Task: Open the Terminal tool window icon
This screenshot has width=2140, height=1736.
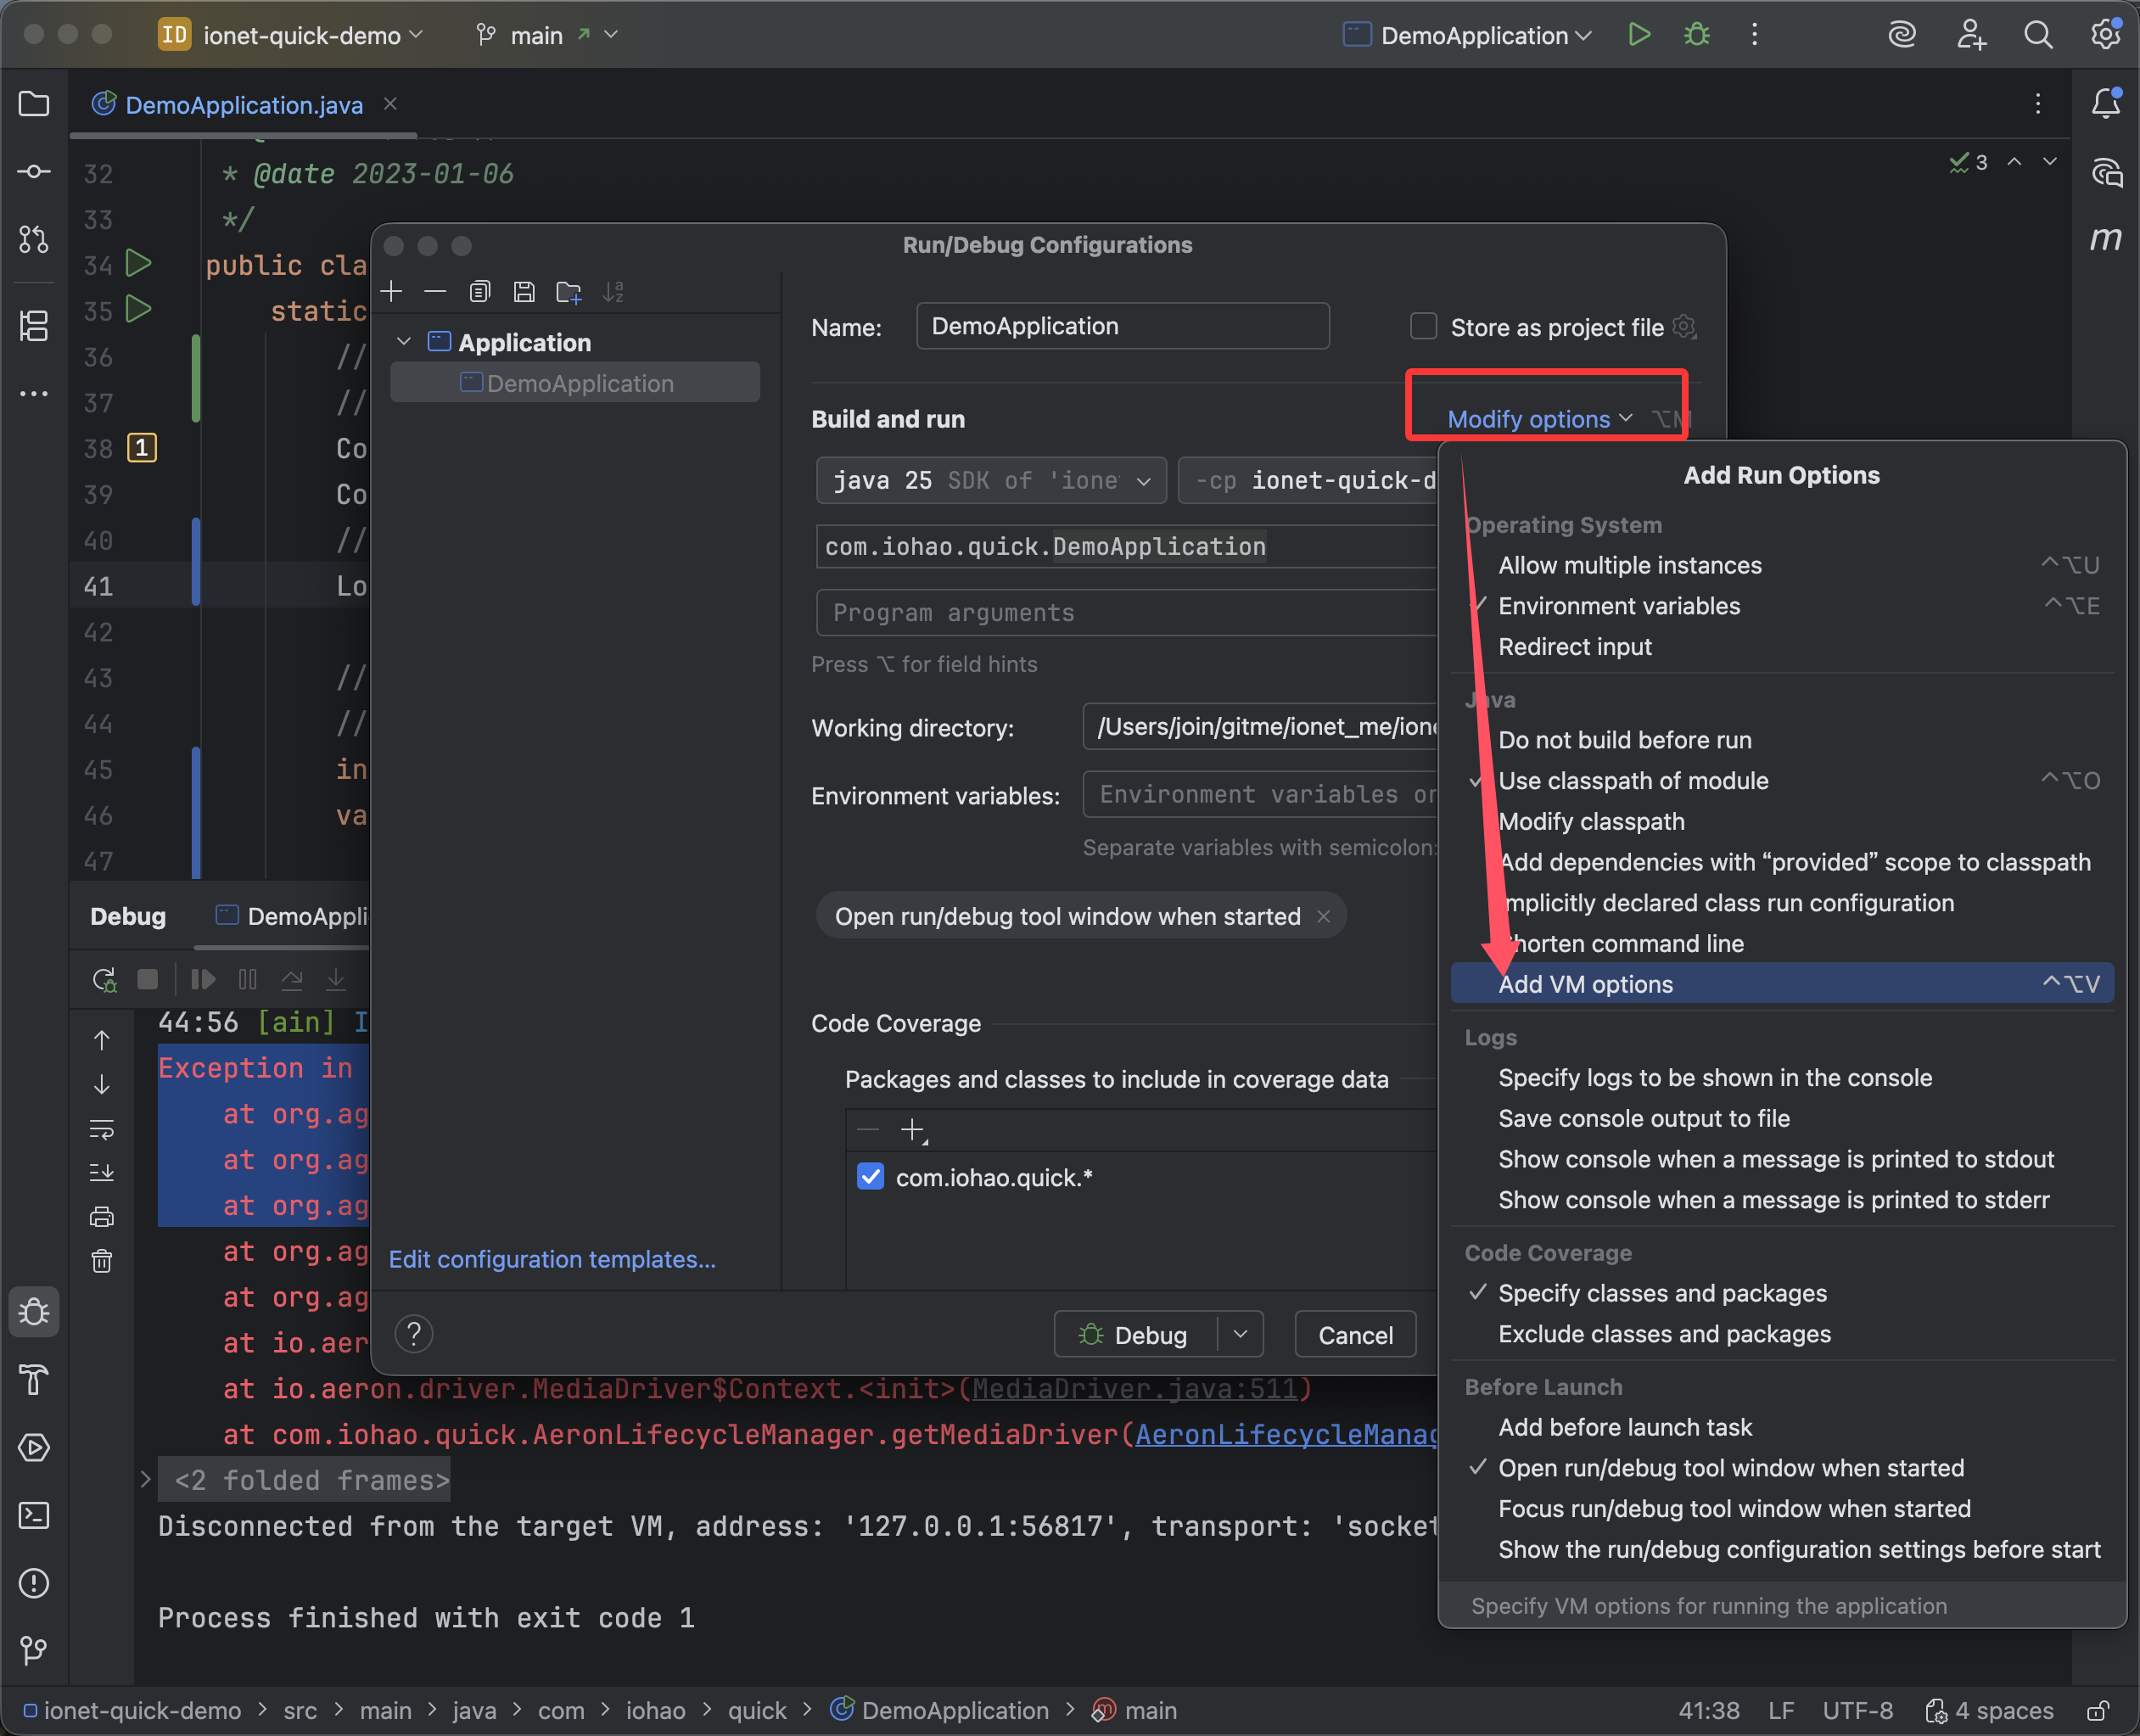Action: [34, 1515]
